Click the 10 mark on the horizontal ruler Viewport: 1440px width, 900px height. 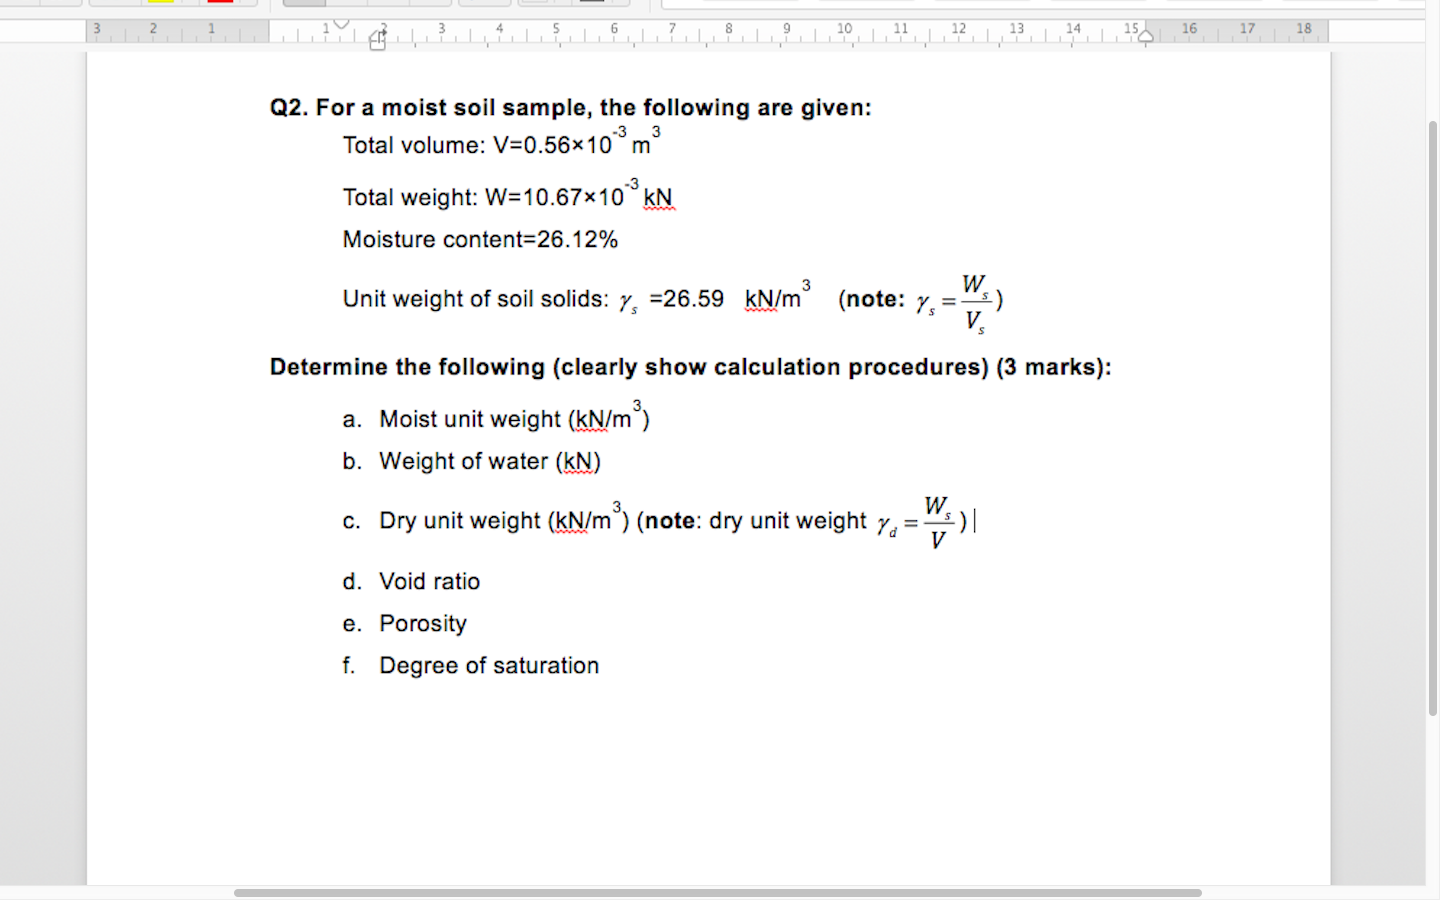845,28
